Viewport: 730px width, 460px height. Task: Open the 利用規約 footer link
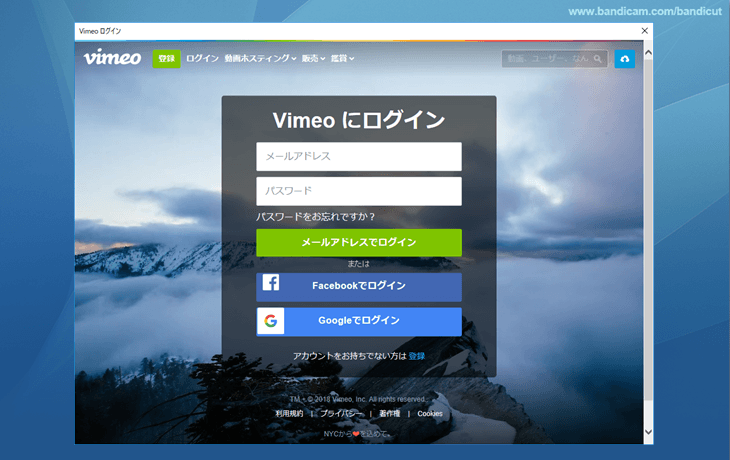[289, 413]
